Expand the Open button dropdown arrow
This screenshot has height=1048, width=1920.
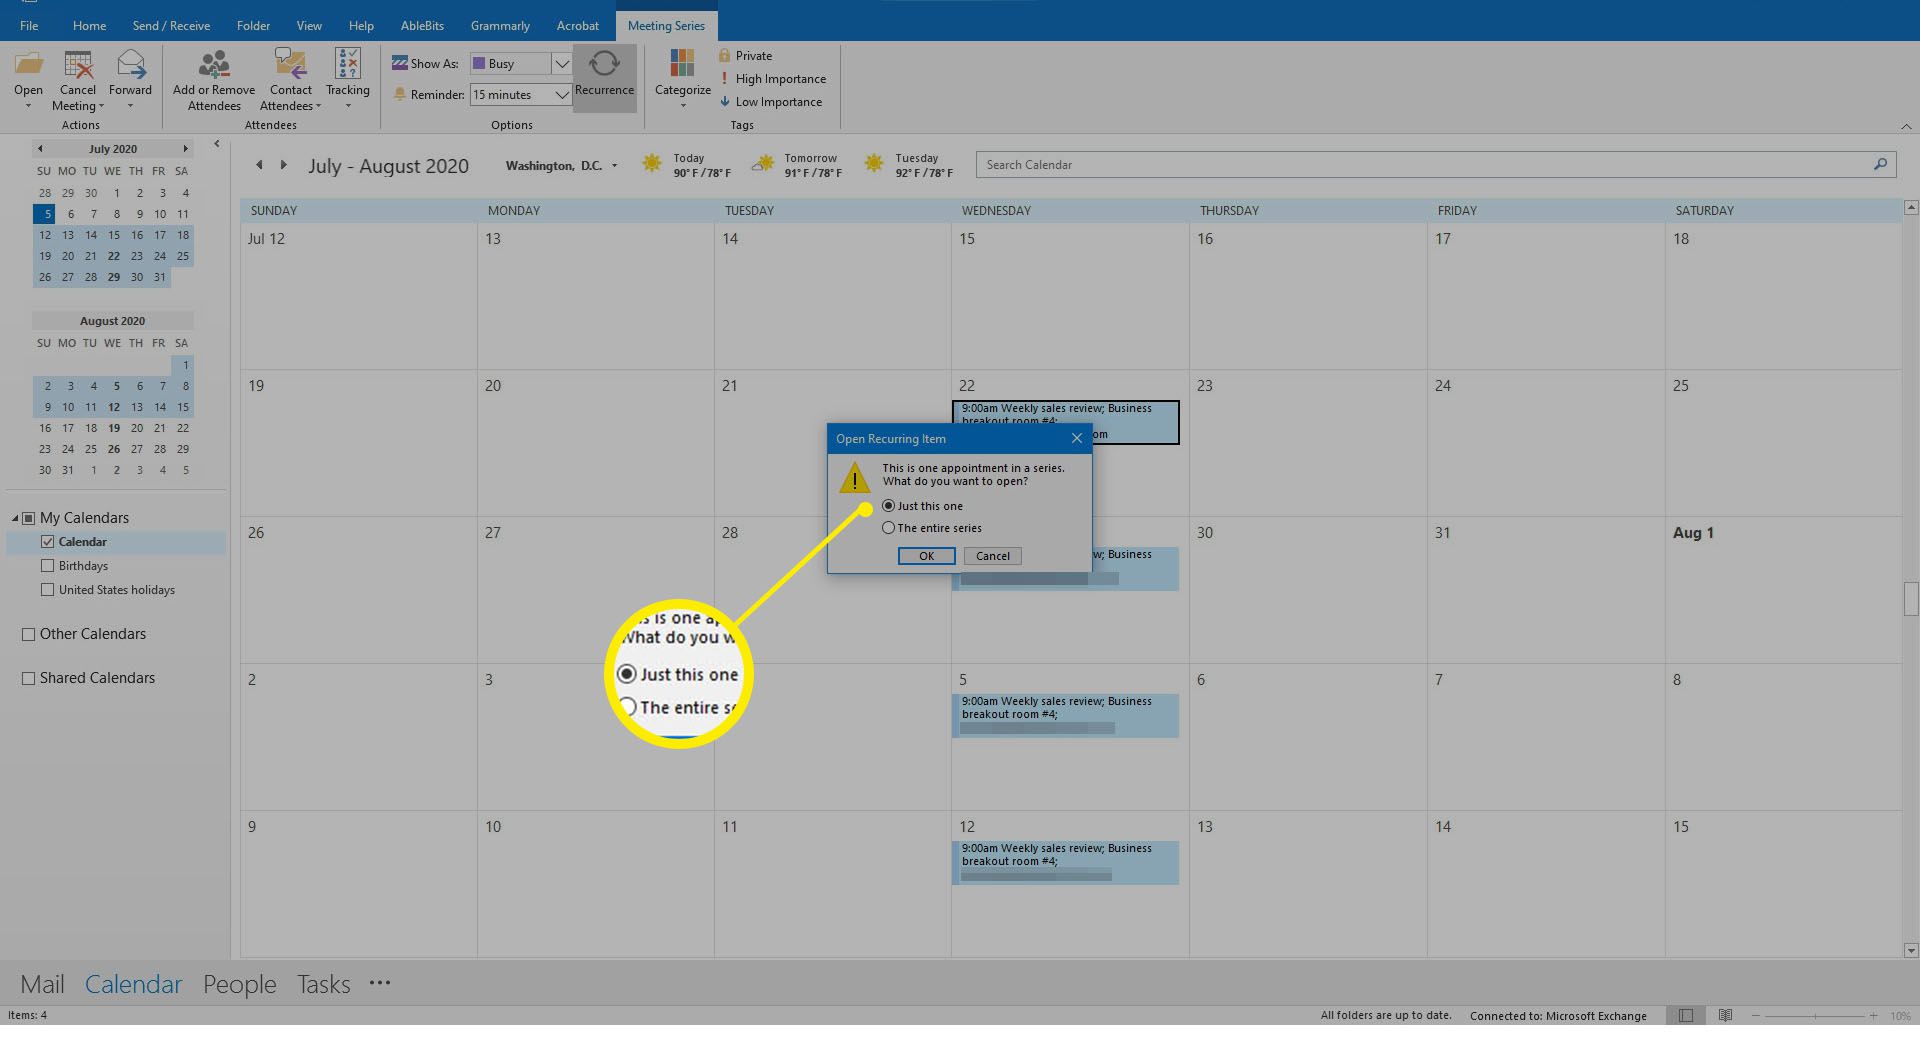(x=28, y=106)
